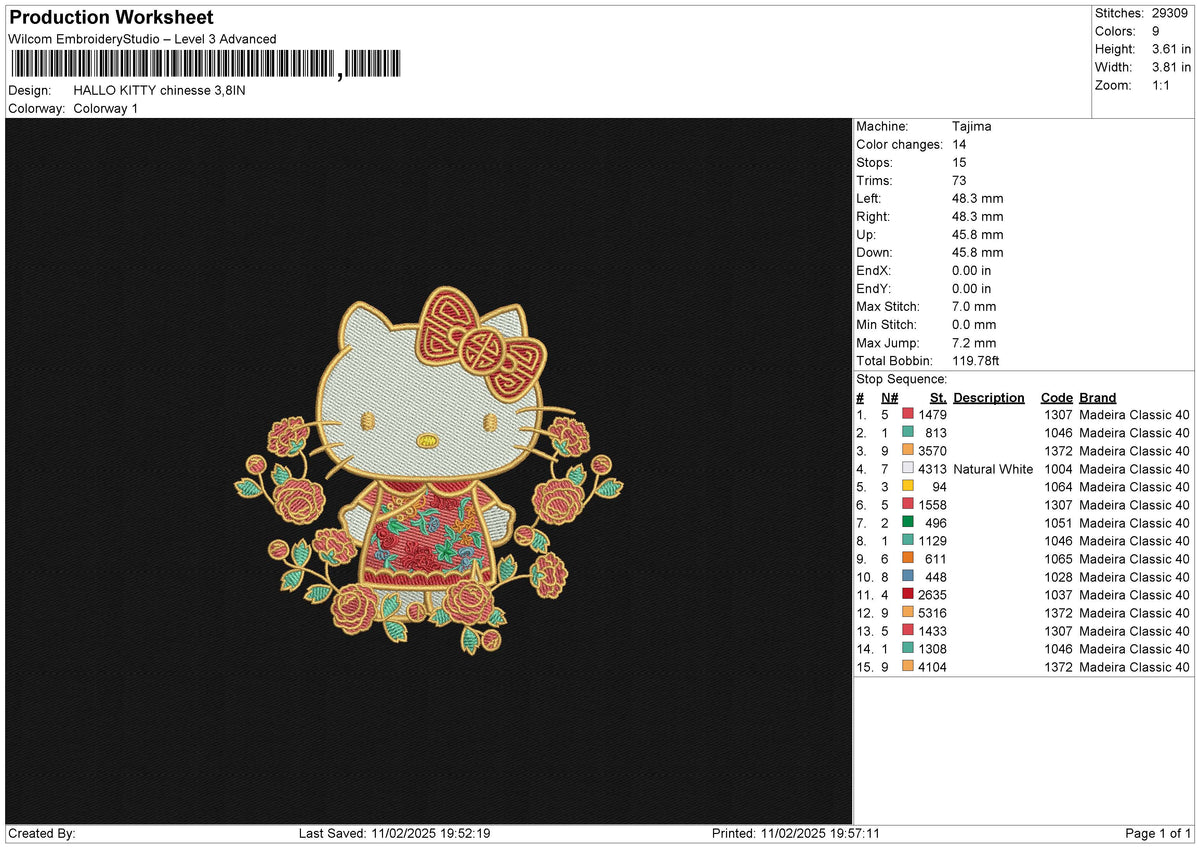
Task: Click the Stops value '15'
Action: [960, 162]
